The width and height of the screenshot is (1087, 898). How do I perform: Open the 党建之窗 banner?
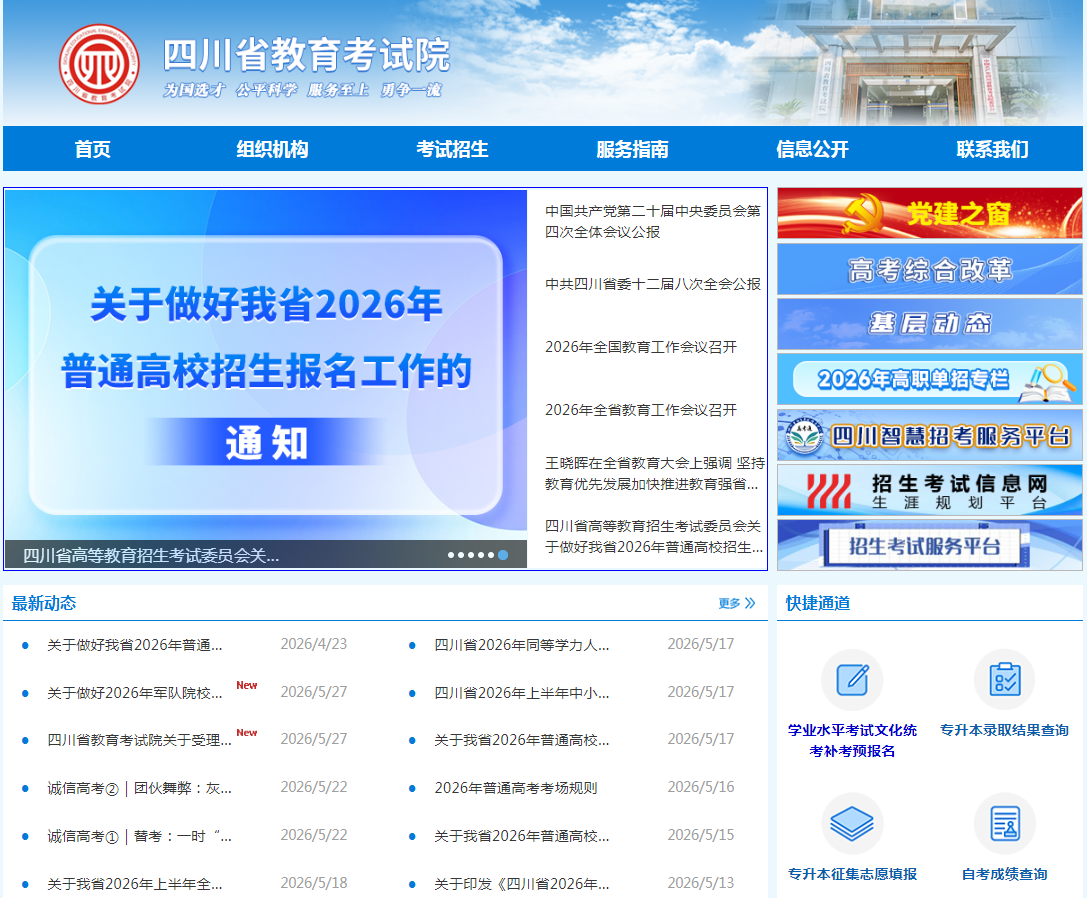pyautogui.click(x=930, y=214)
